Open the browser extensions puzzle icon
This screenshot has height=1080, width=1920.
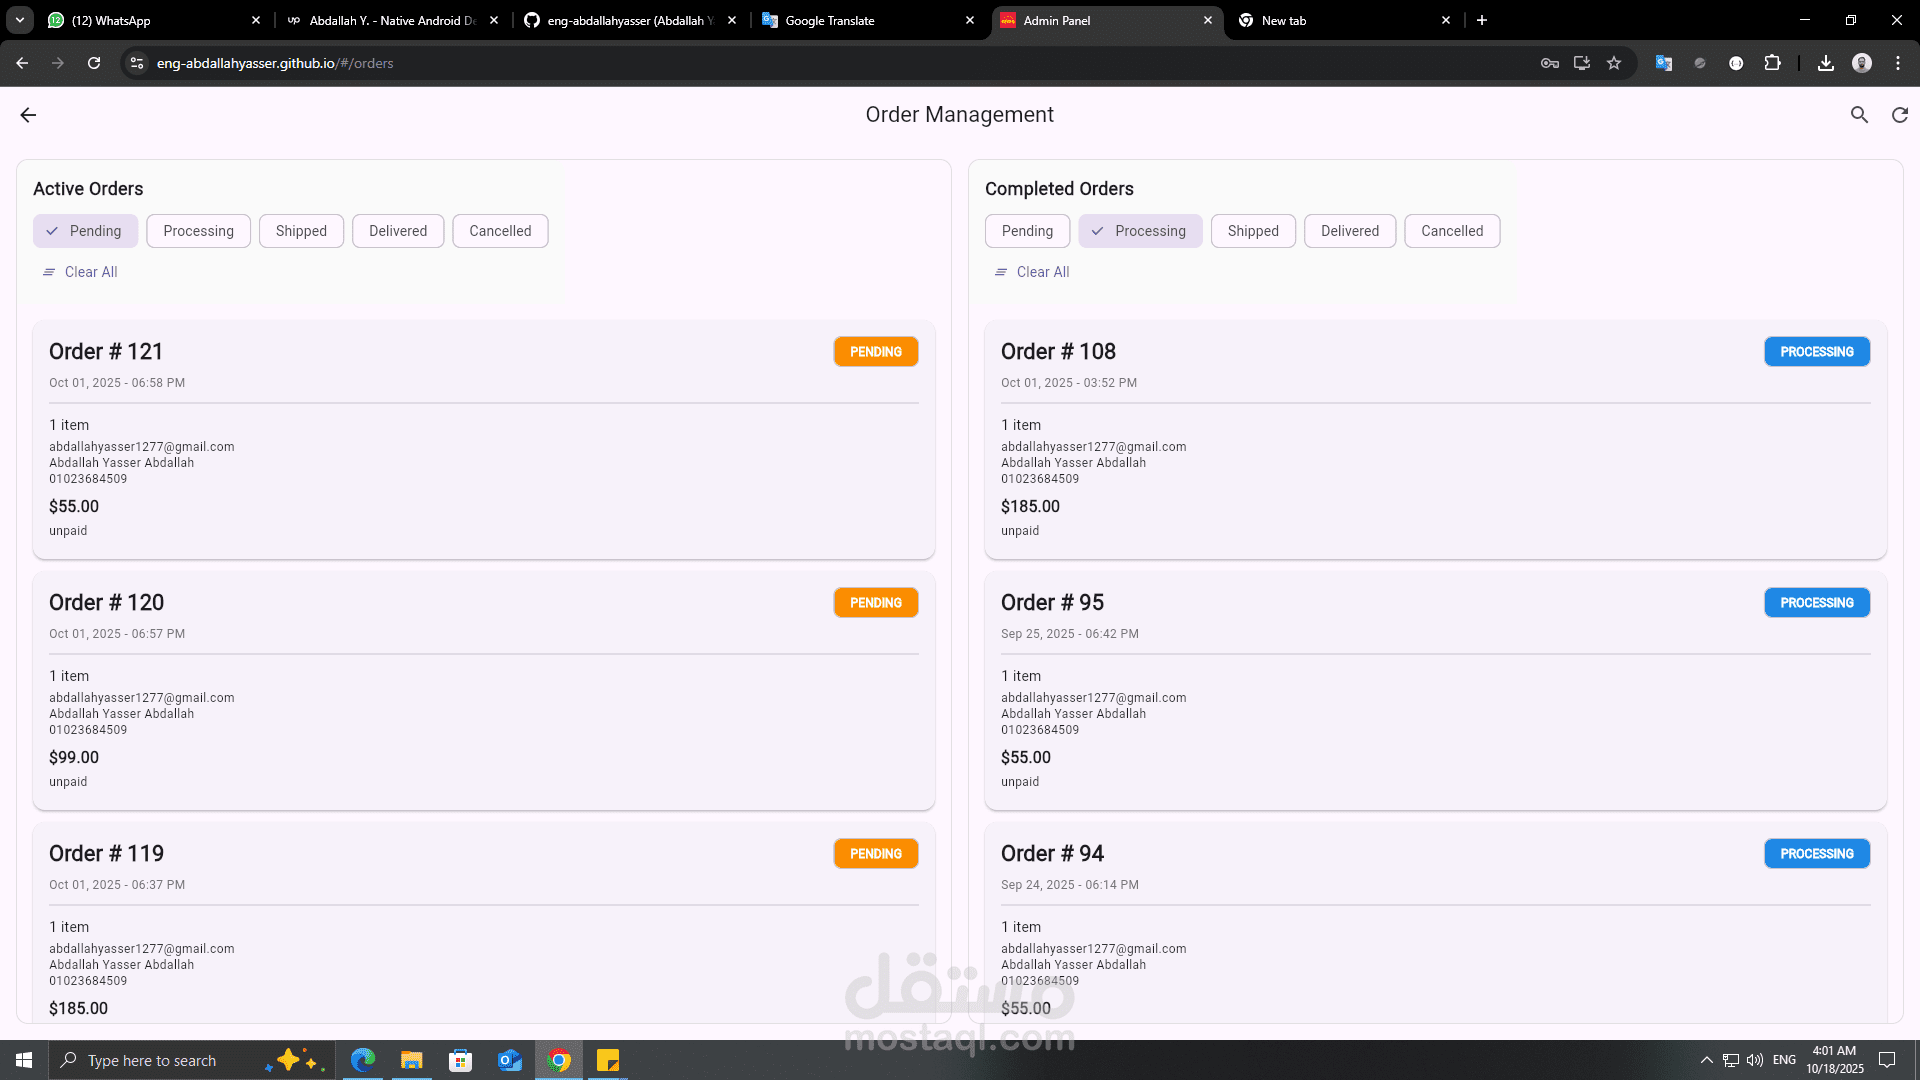pyautogui.click(x=1772, y=63)
